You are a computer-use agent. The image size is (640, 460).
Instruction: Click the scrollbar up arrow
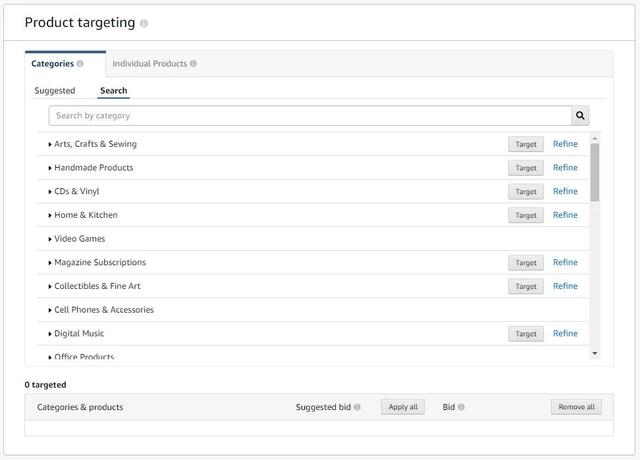pos(595,139)
